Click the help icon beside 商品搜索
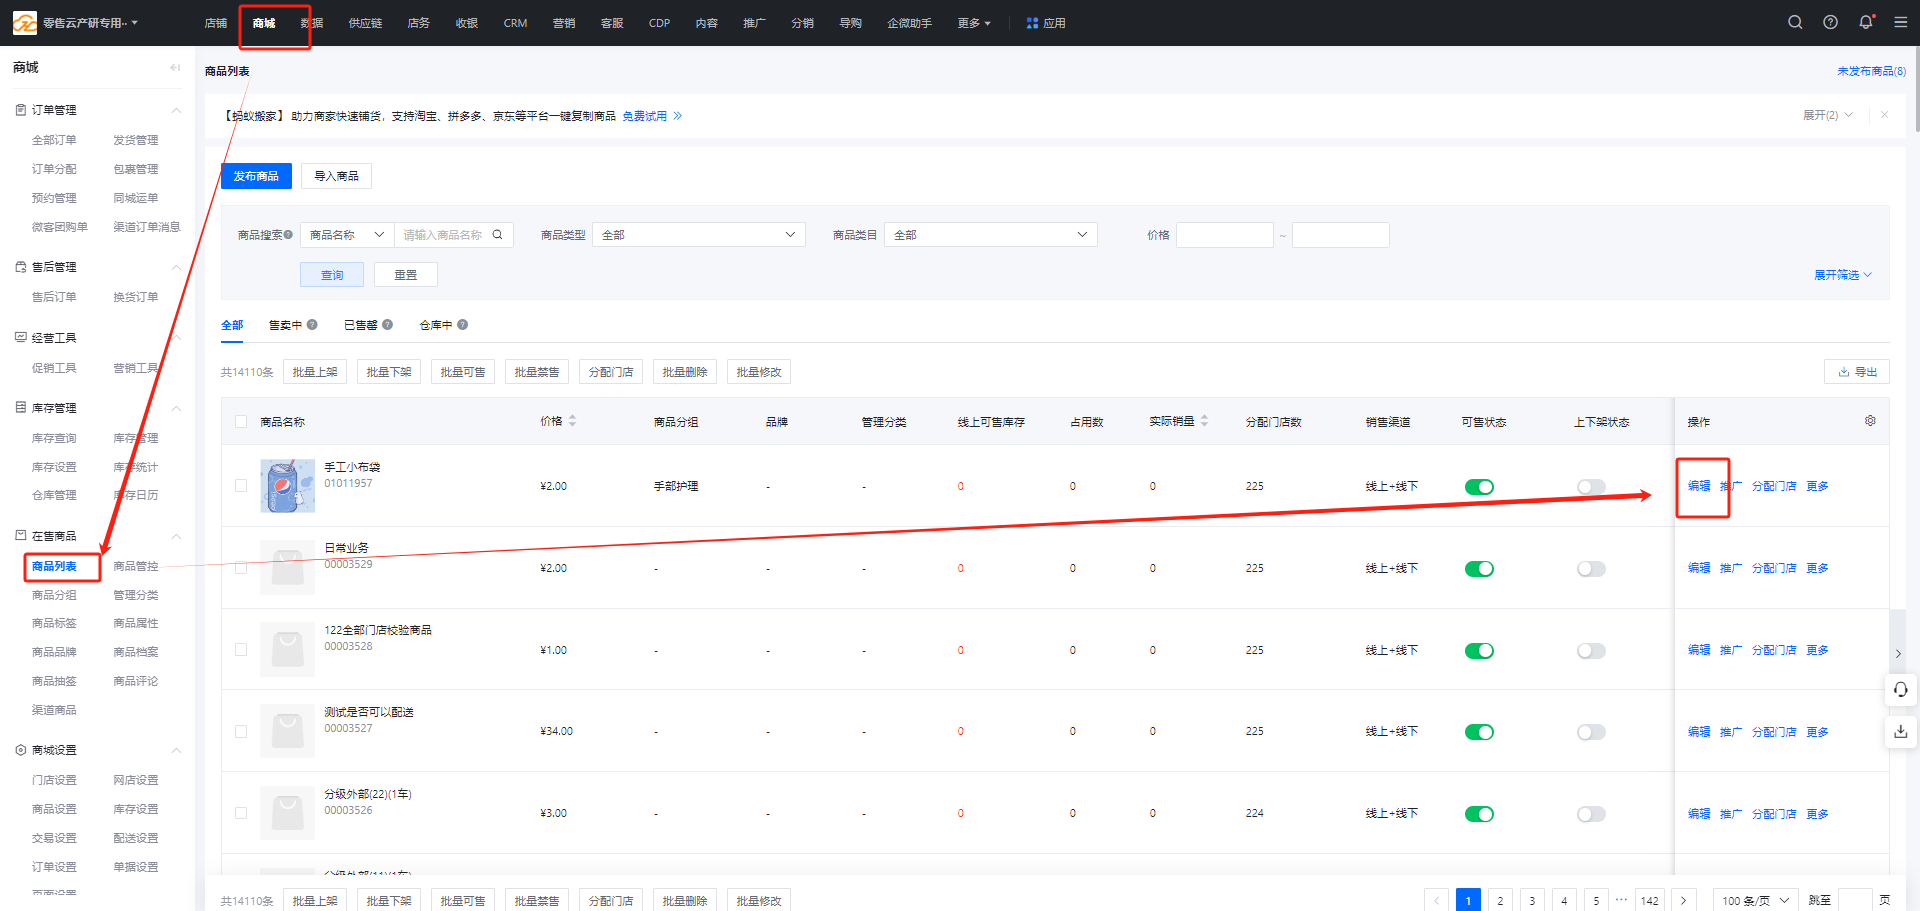 [288, 235]
